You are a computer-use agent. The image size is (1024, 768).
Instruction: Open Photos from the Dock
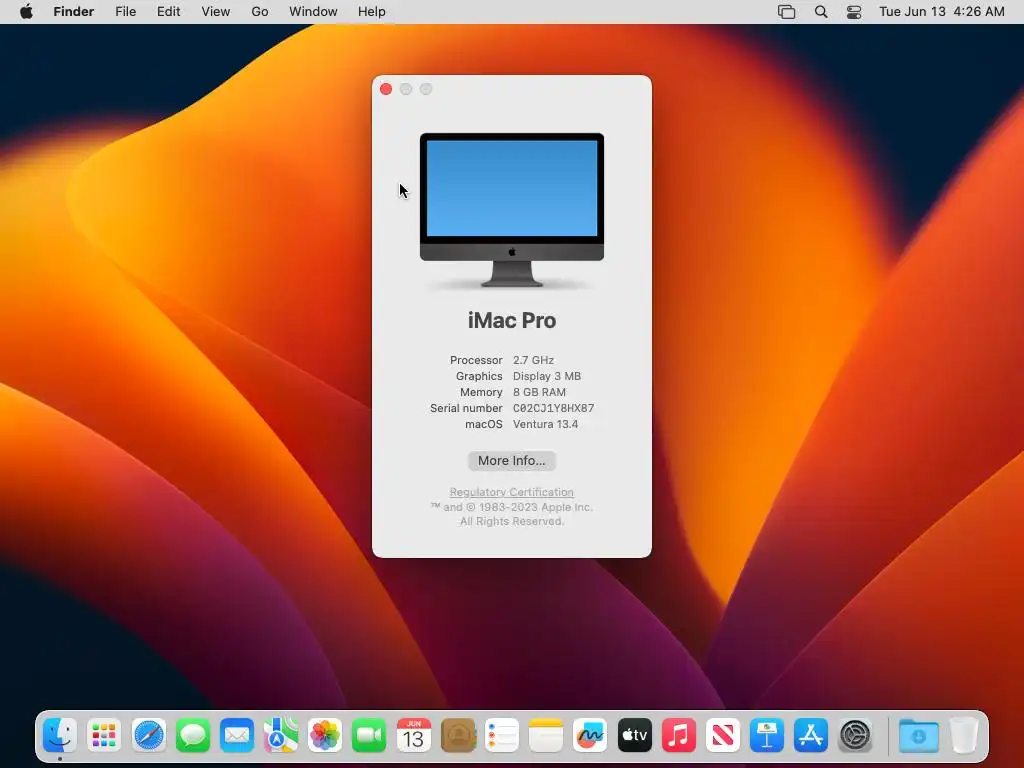[x=325, y=735]
